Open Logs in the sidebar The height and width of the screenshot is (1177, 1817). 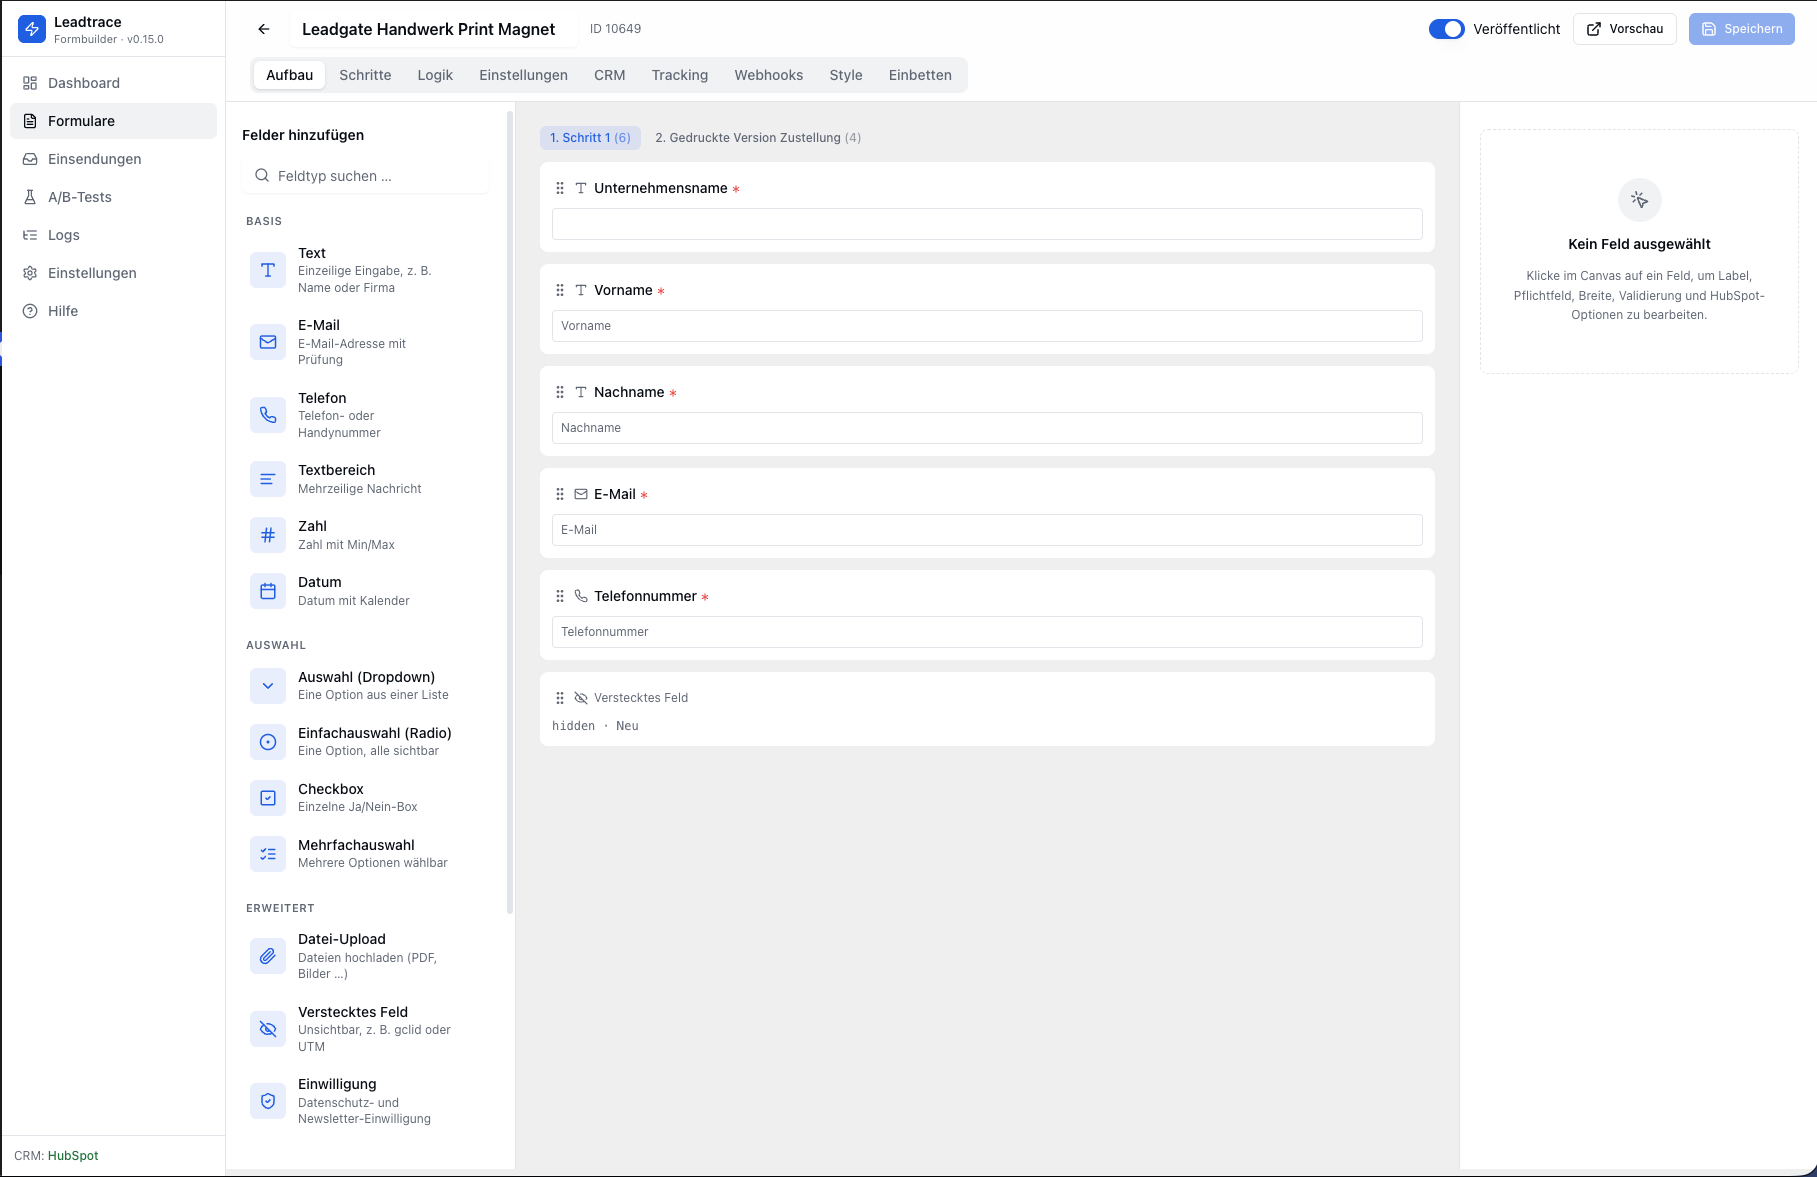(113, 235)
